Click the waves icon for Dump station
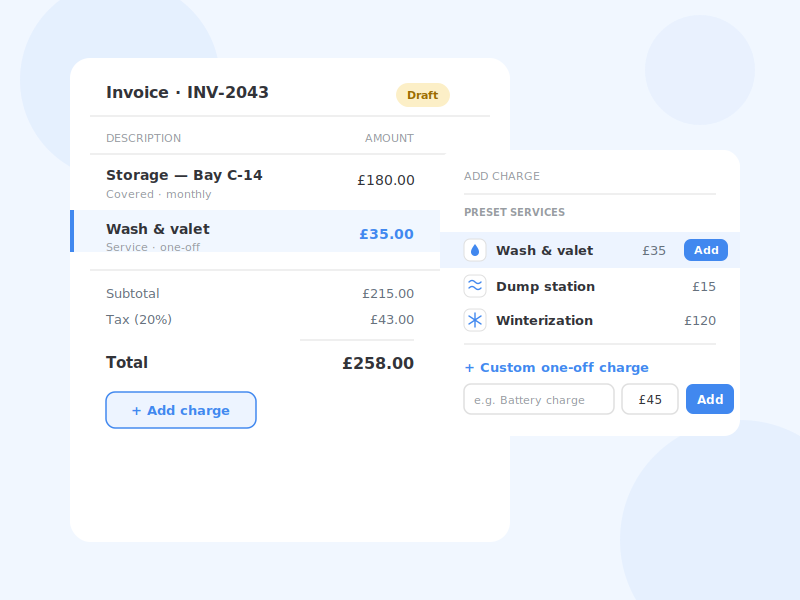Viewport: 800px width, 600px height. [x=474, y=286]
